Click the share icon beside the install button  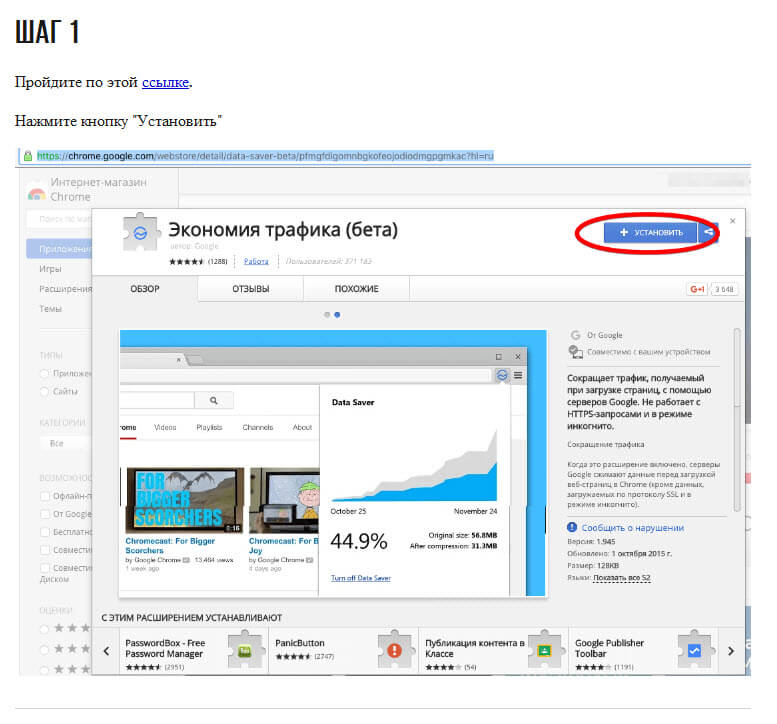709,232
